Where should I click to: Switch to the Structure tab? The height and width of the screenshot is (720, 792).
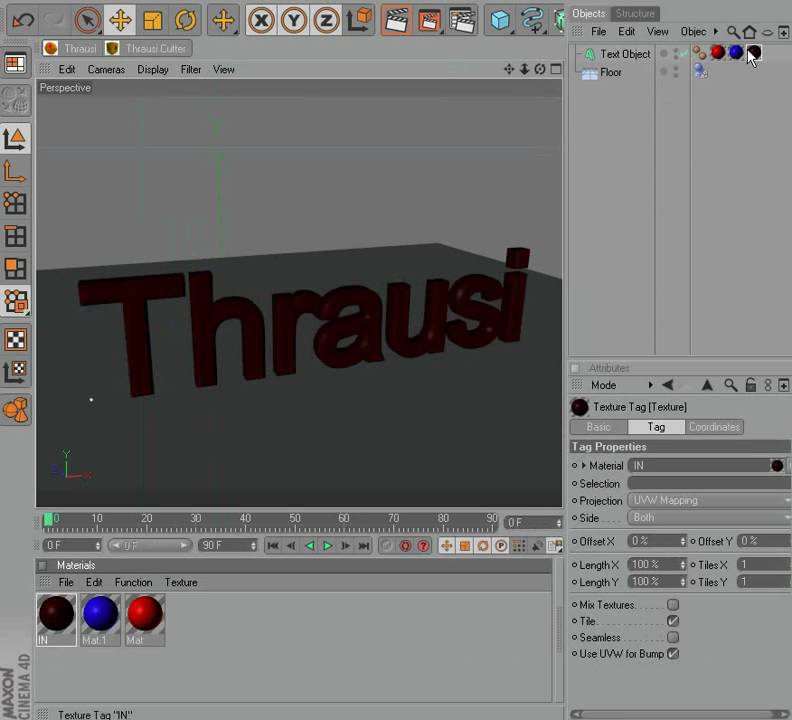(635, 14)
